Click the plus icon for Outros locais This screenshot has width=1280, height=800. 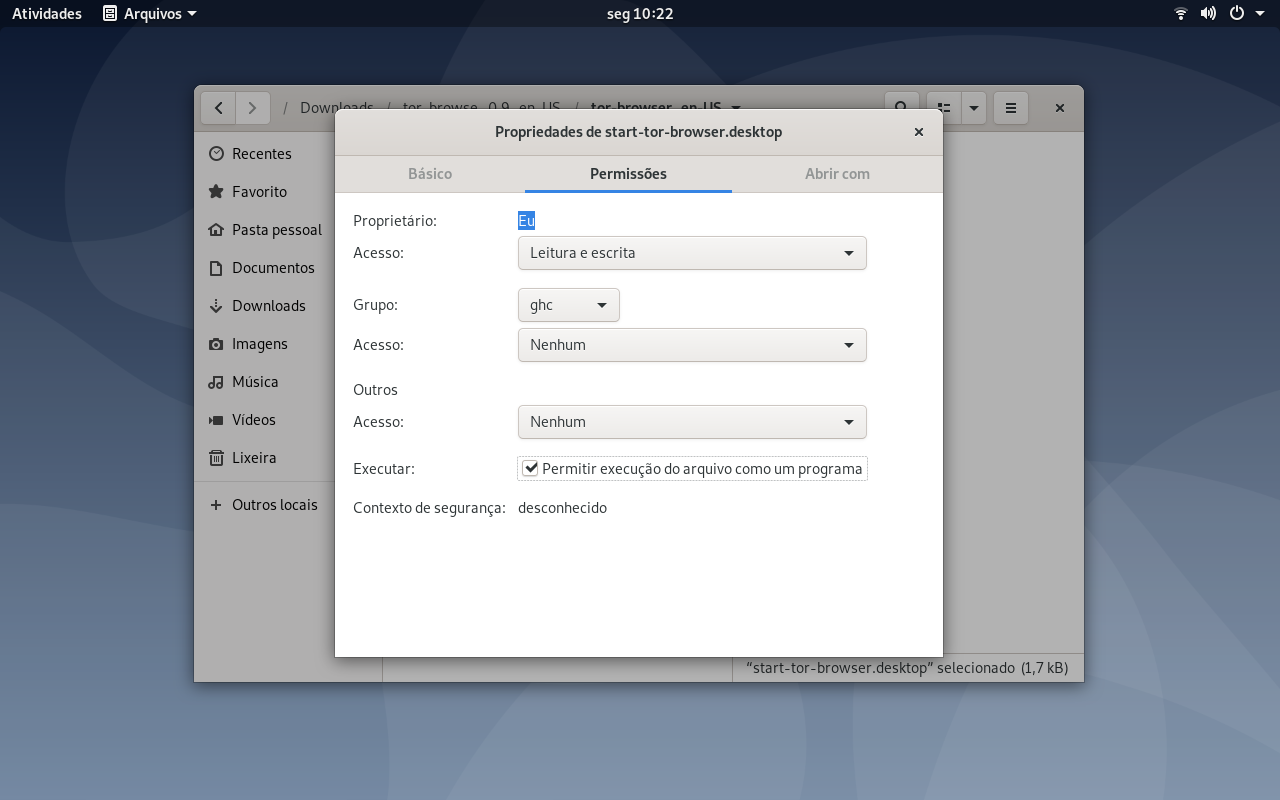pyautogui.click(x=216, y=505)
